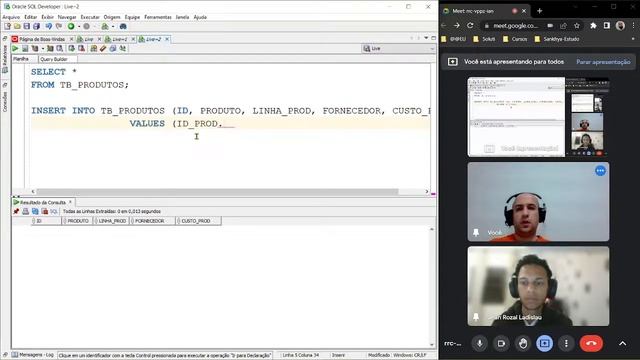The height and width of the screenshot is (360, 640).
Task: Close the Página de Boas-Vindas tab
Action: click(x=71, y=39)
